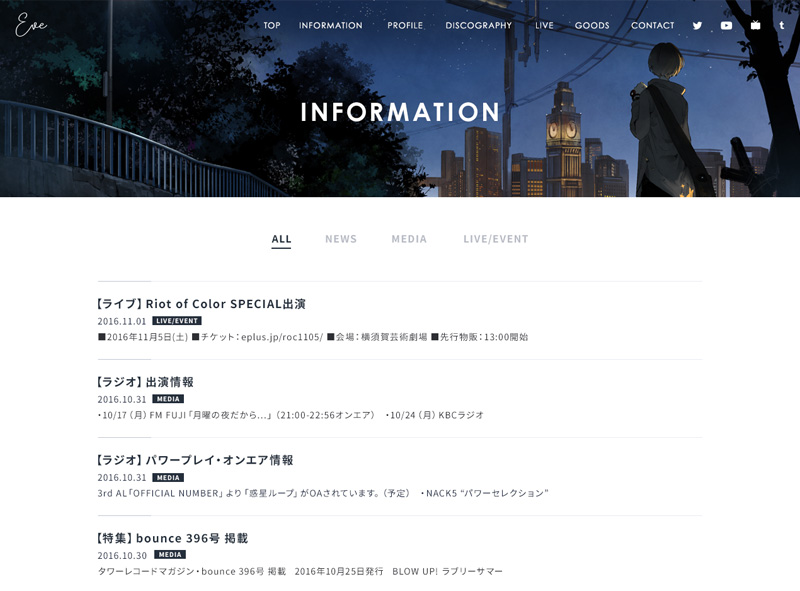Open the TV-shaped niconico icon link
Viewport: 800px width, 591px height.
[755, 25]
